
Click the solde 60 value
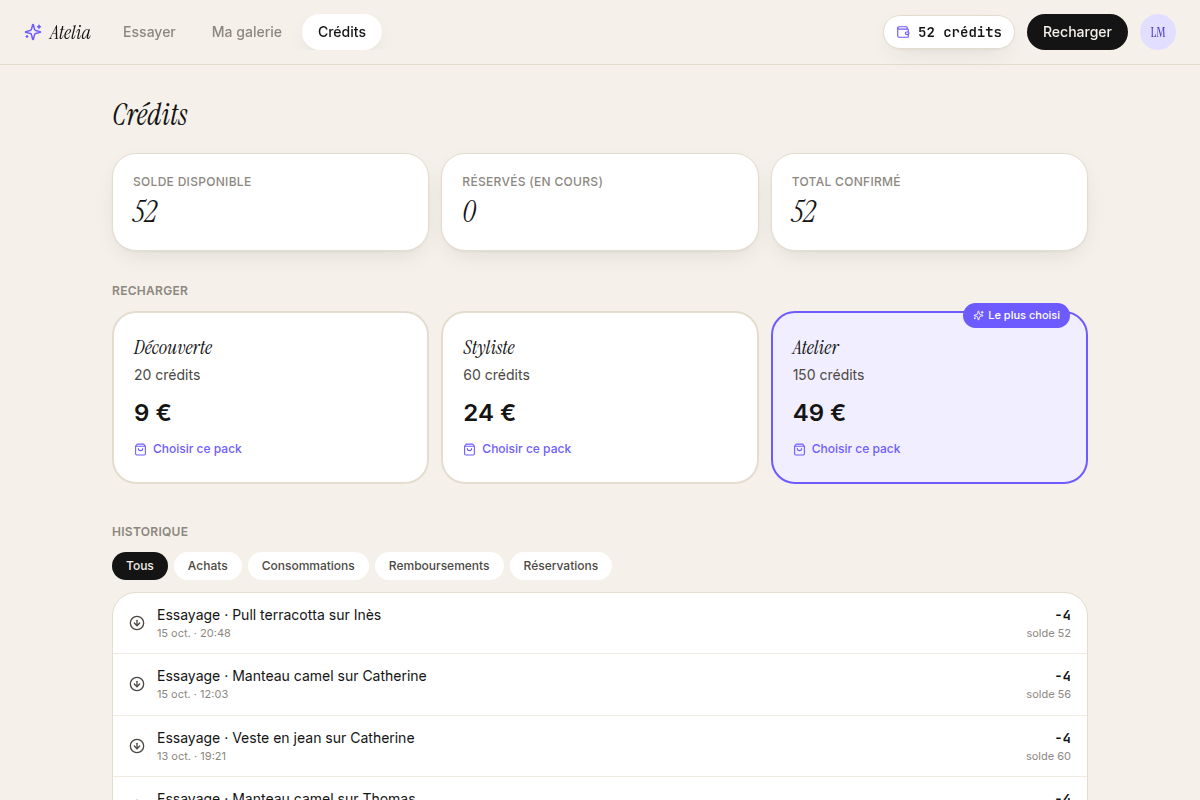(x=1048, y=756)
